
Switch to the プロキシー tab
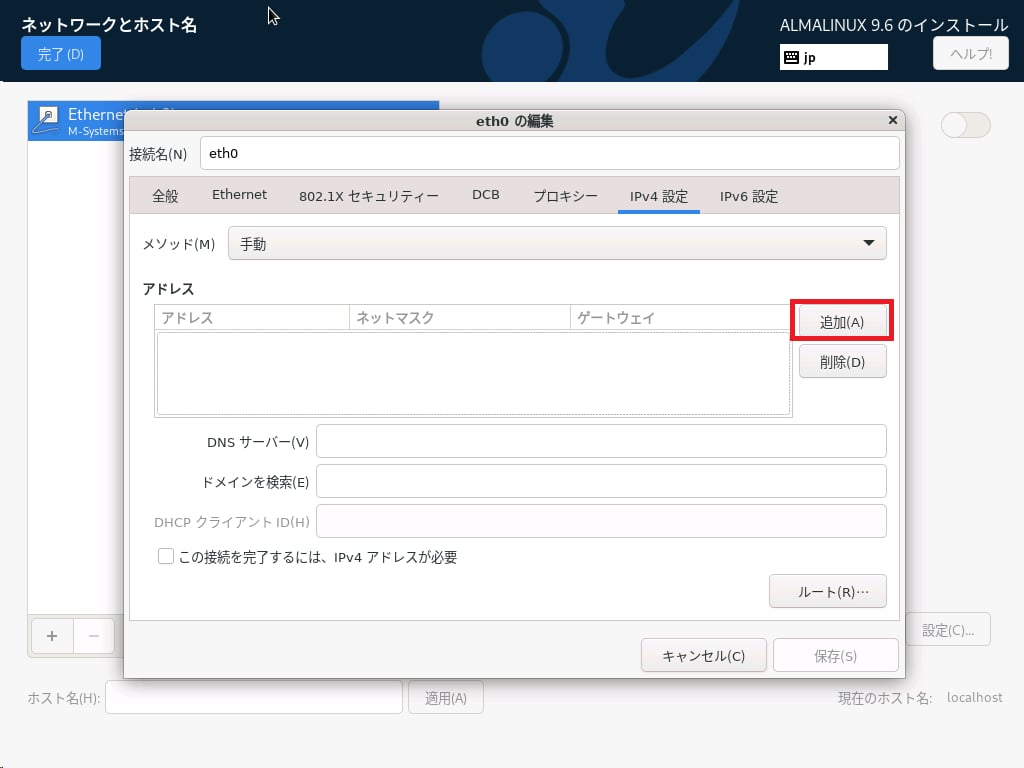[565, 196]
